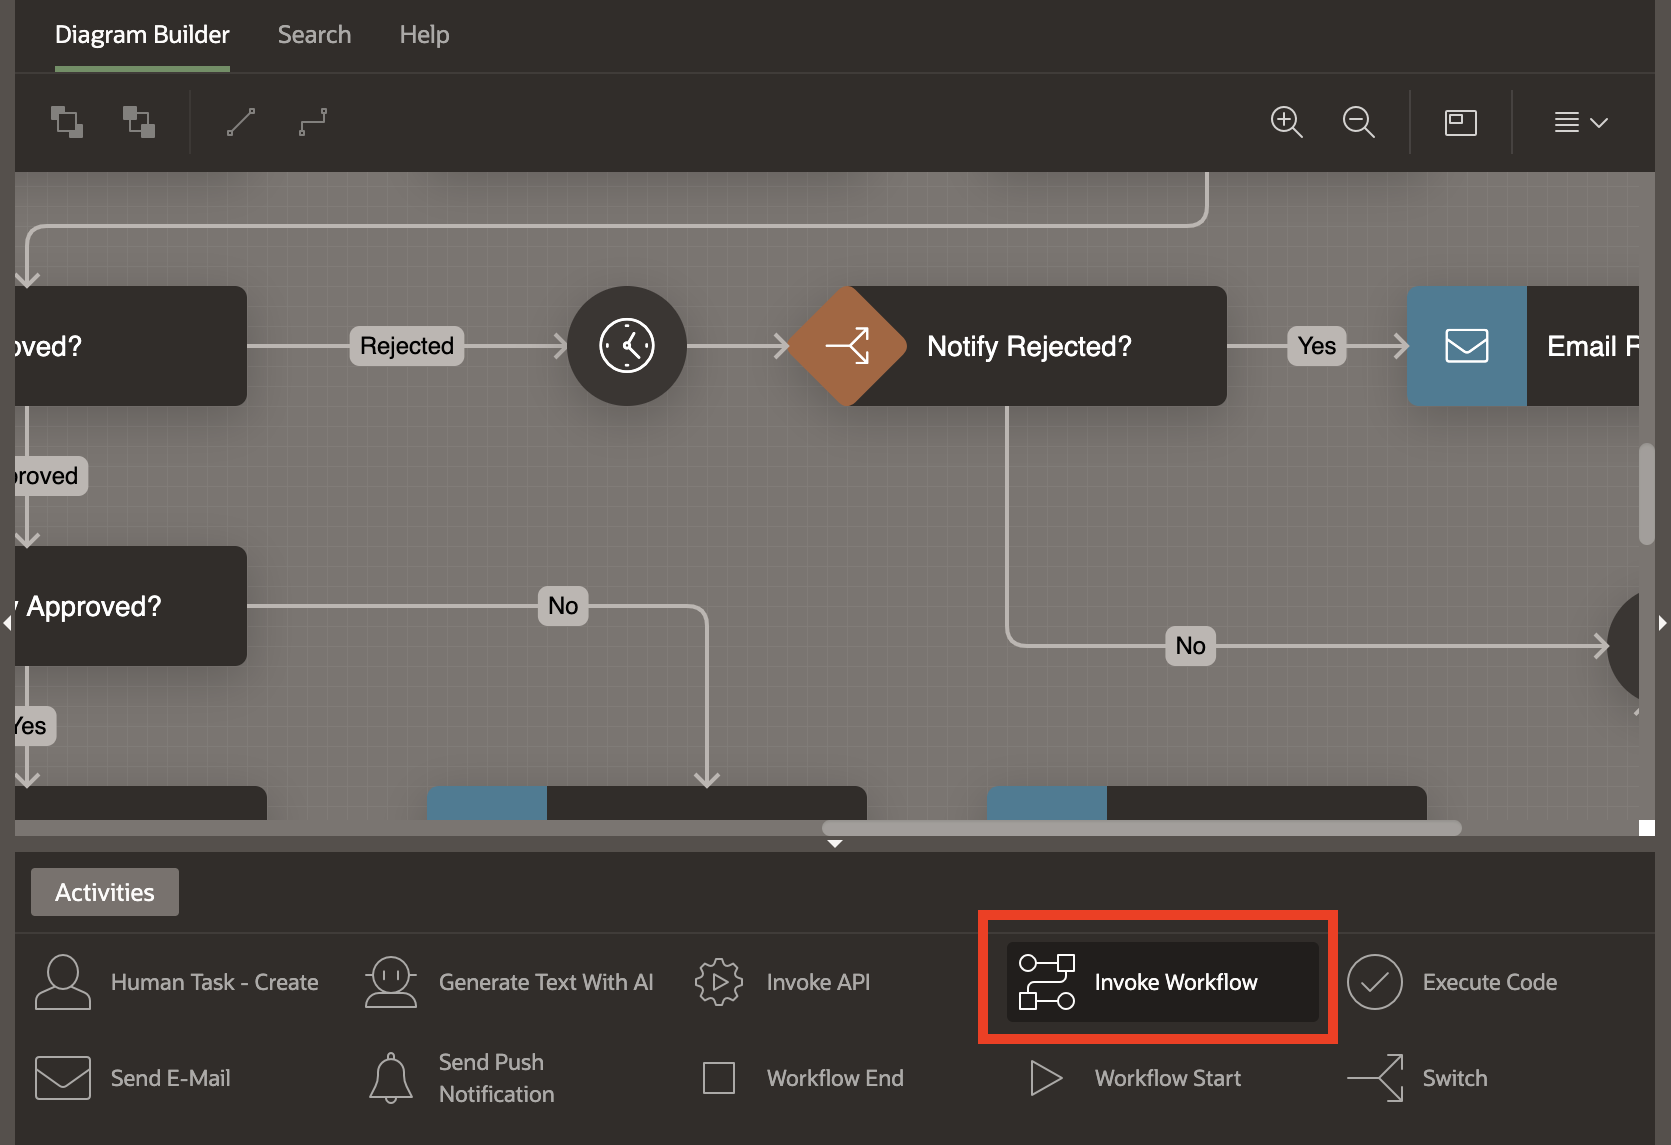Click the Bring to Front toolbar icon
This screenshot has height=1145, width=1671.
[67, 122]
